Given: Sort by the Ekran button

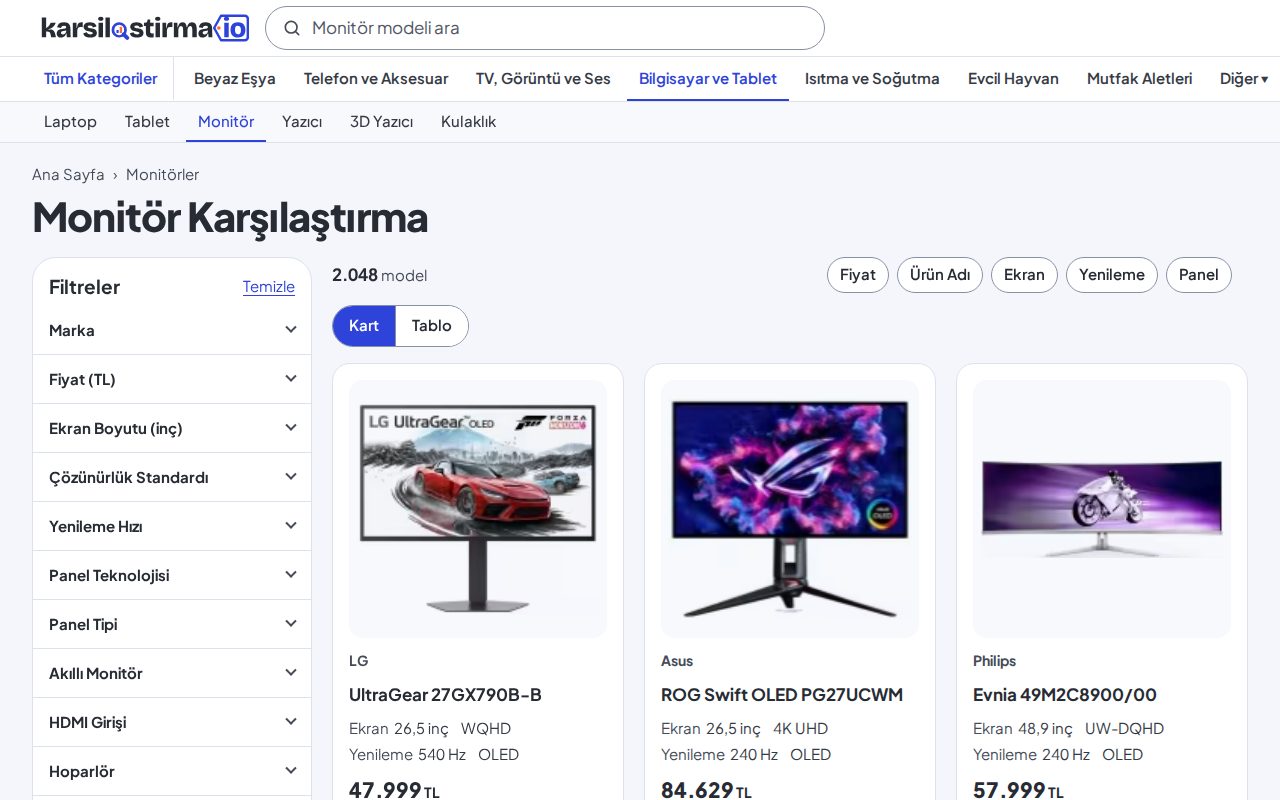Looking at the screenshot, I should pos(1024,275).
